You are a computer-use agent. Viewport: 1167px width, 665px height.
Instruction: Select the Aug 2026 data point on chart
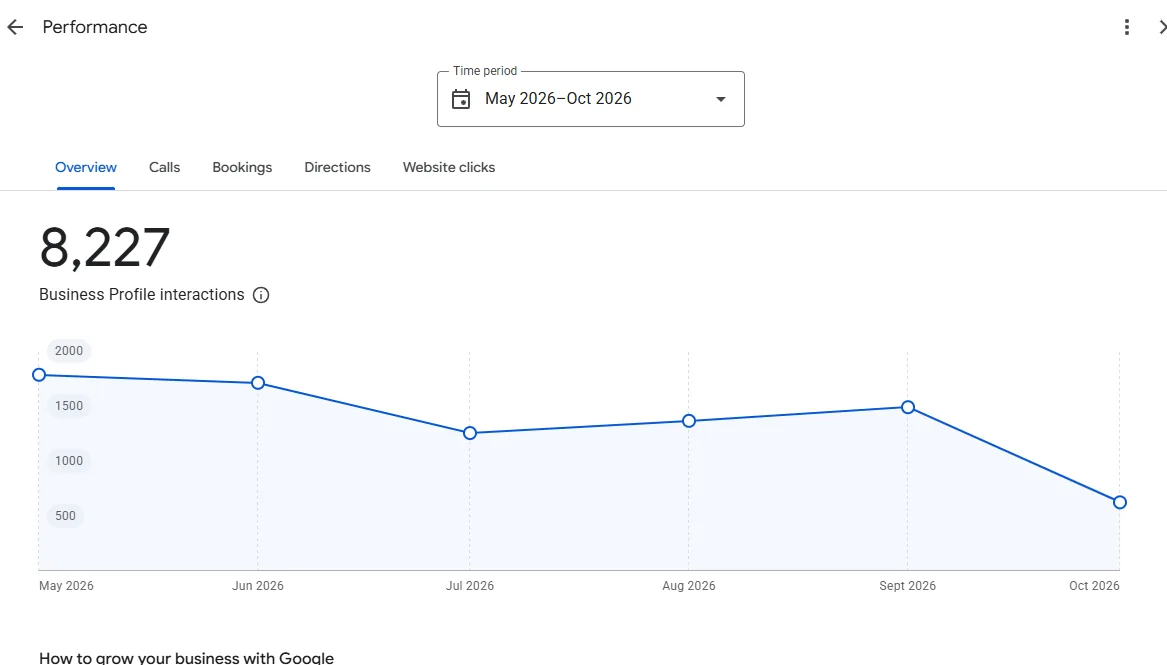(688, 421)
